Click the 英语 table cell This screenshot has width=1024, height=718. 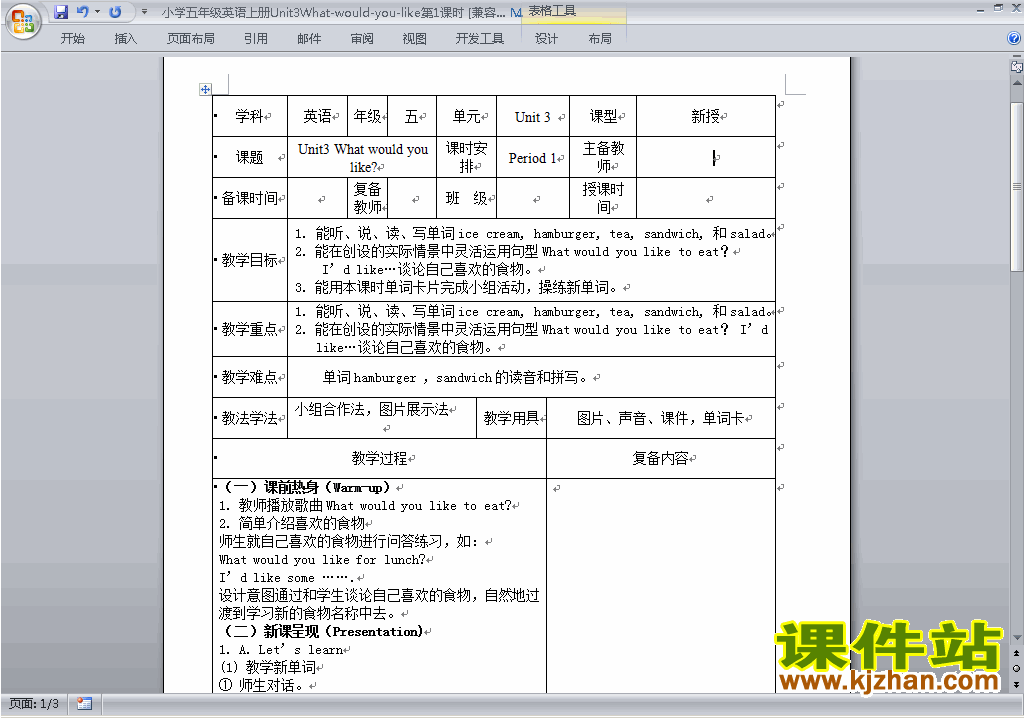click(318, 116)
